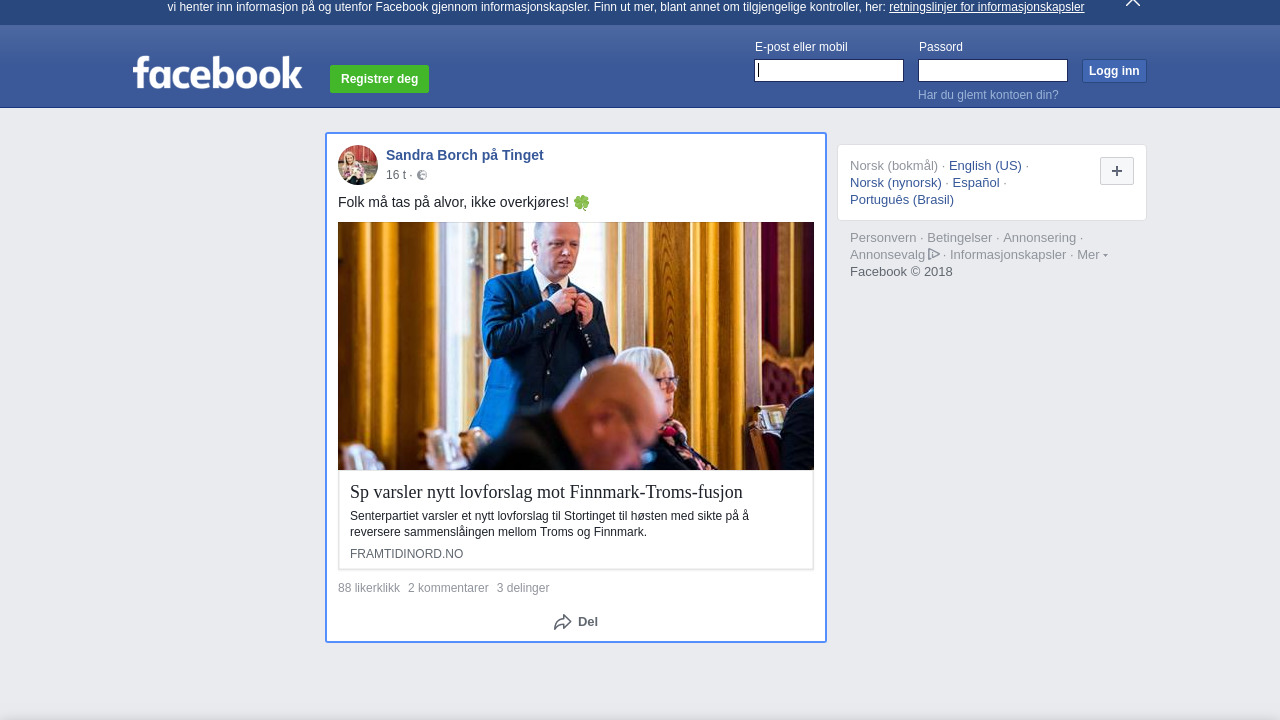
Task: Switch language to Español
Action: [x=976, y=183]
